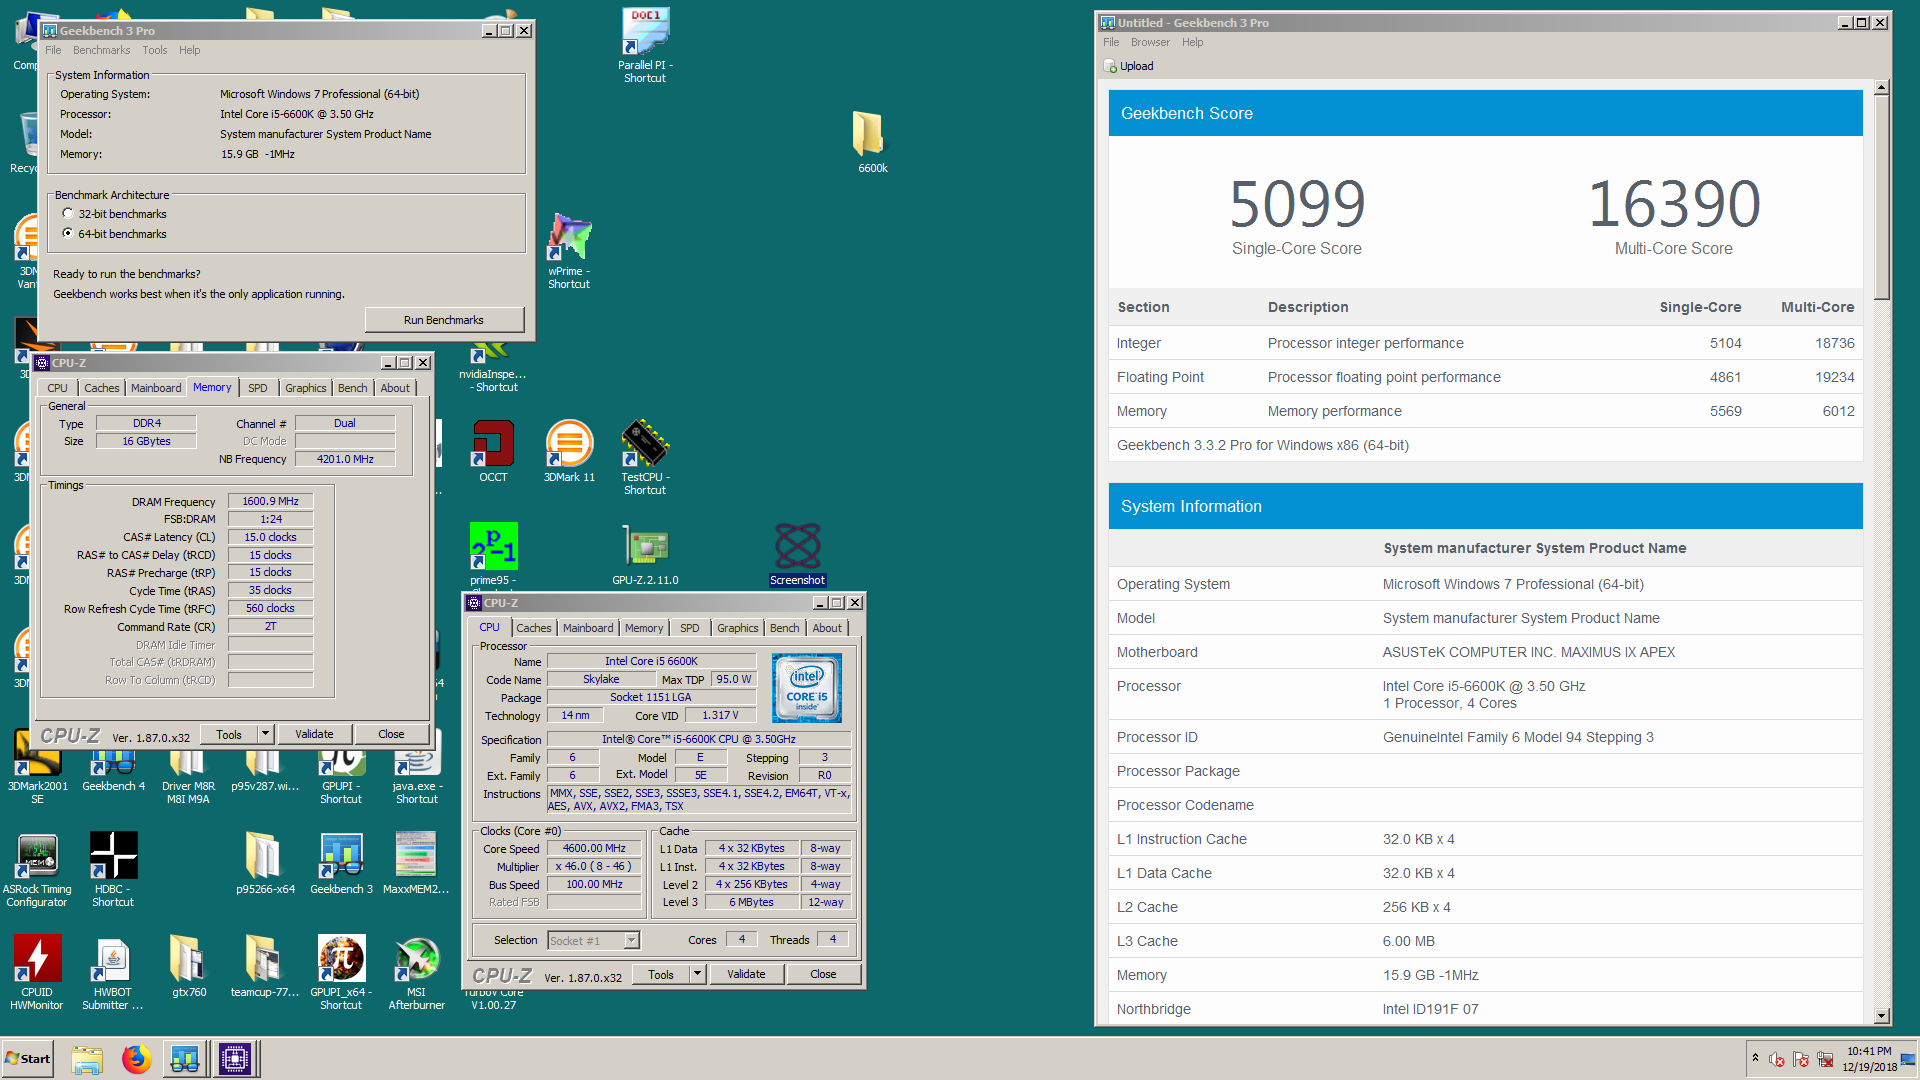Open the Help menu in Geekbench 3 Pro
The width and height of the screenshot is (1920, 1080).
(189, 50)
